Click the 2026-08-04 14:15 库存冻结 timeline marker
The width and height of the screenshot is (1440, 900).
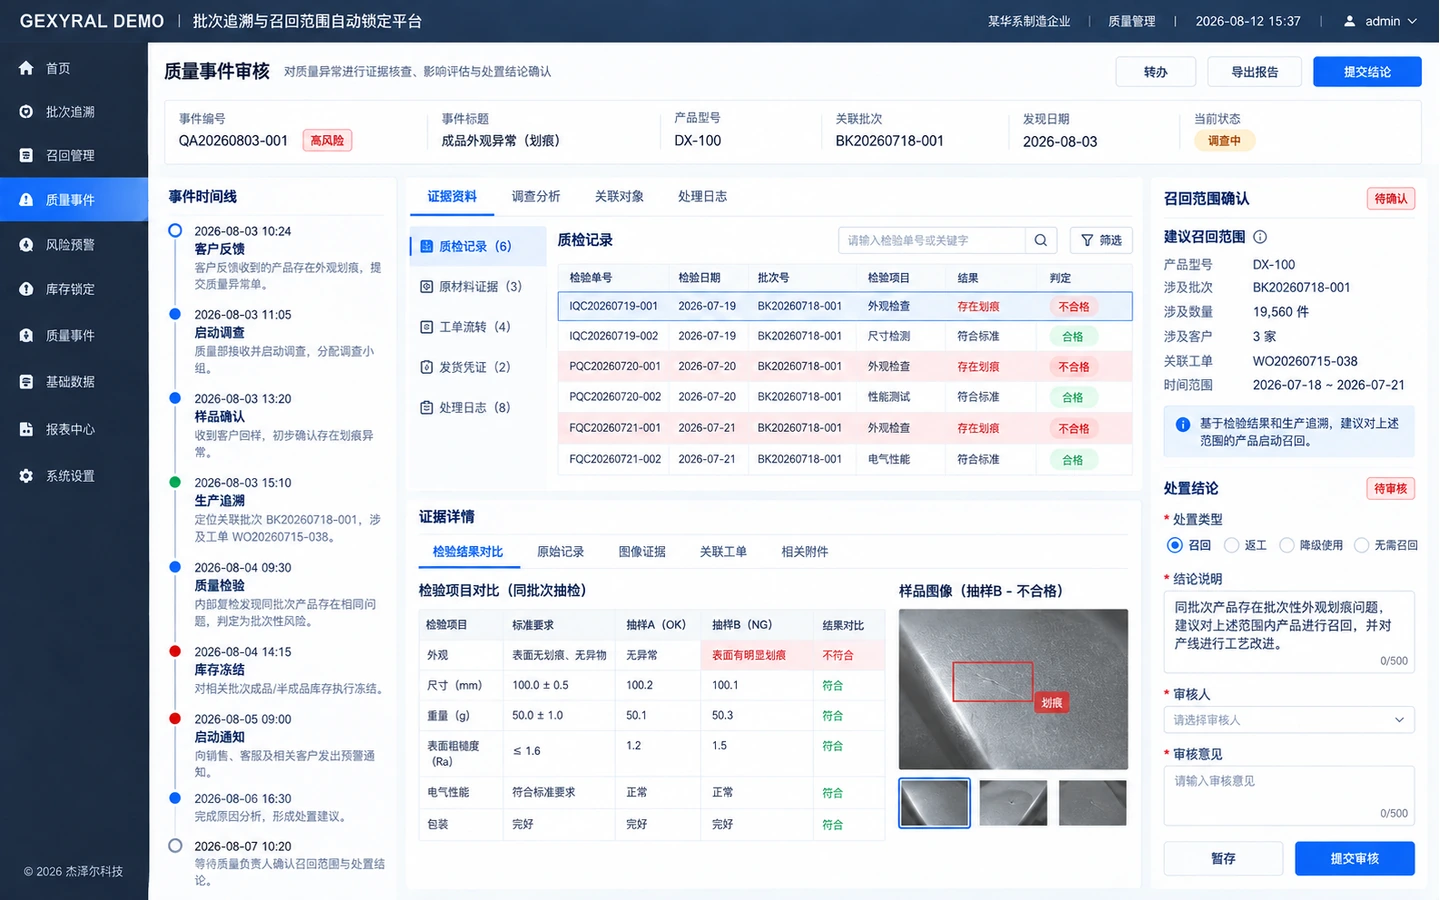175,651
